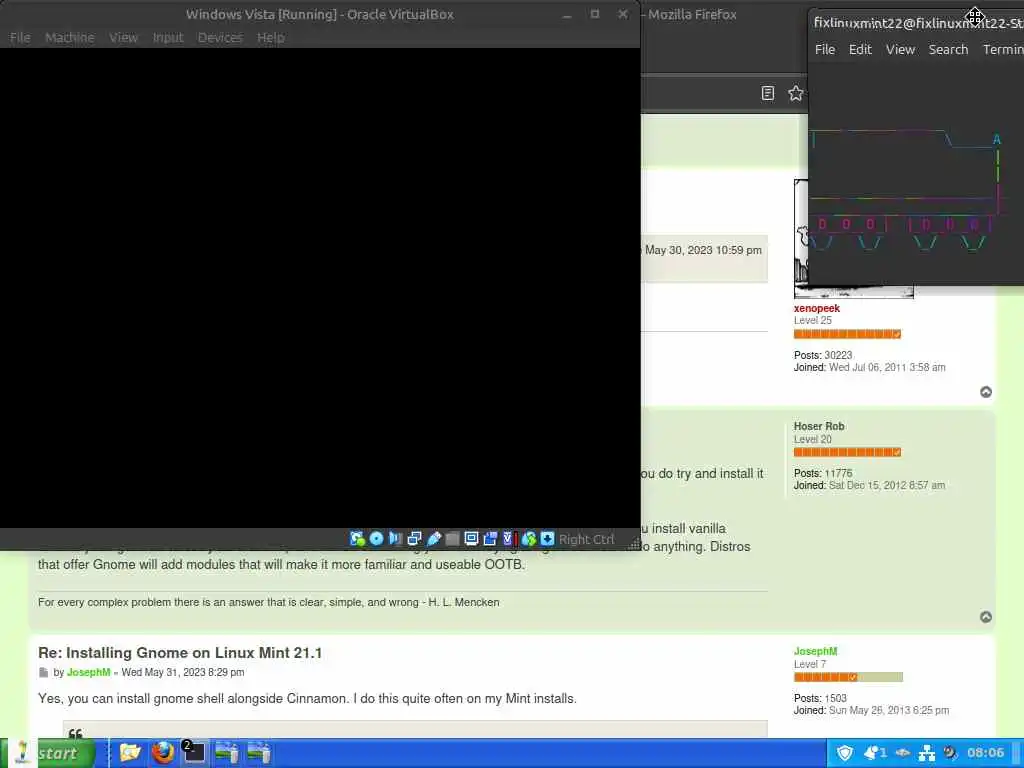Open the VirtualBox Input menu
The image size is (1024, 768).
pos(168,37)
